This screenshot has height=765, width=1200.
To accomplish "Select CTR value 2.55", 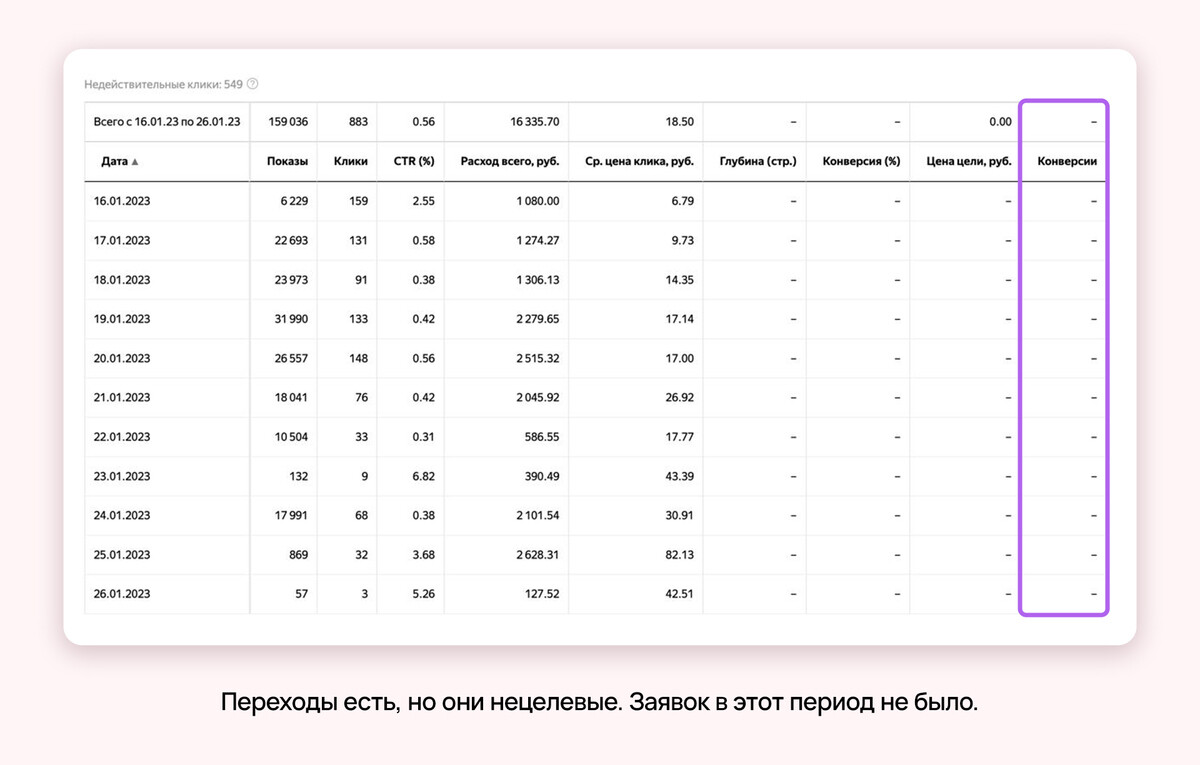I will [424, 201].
